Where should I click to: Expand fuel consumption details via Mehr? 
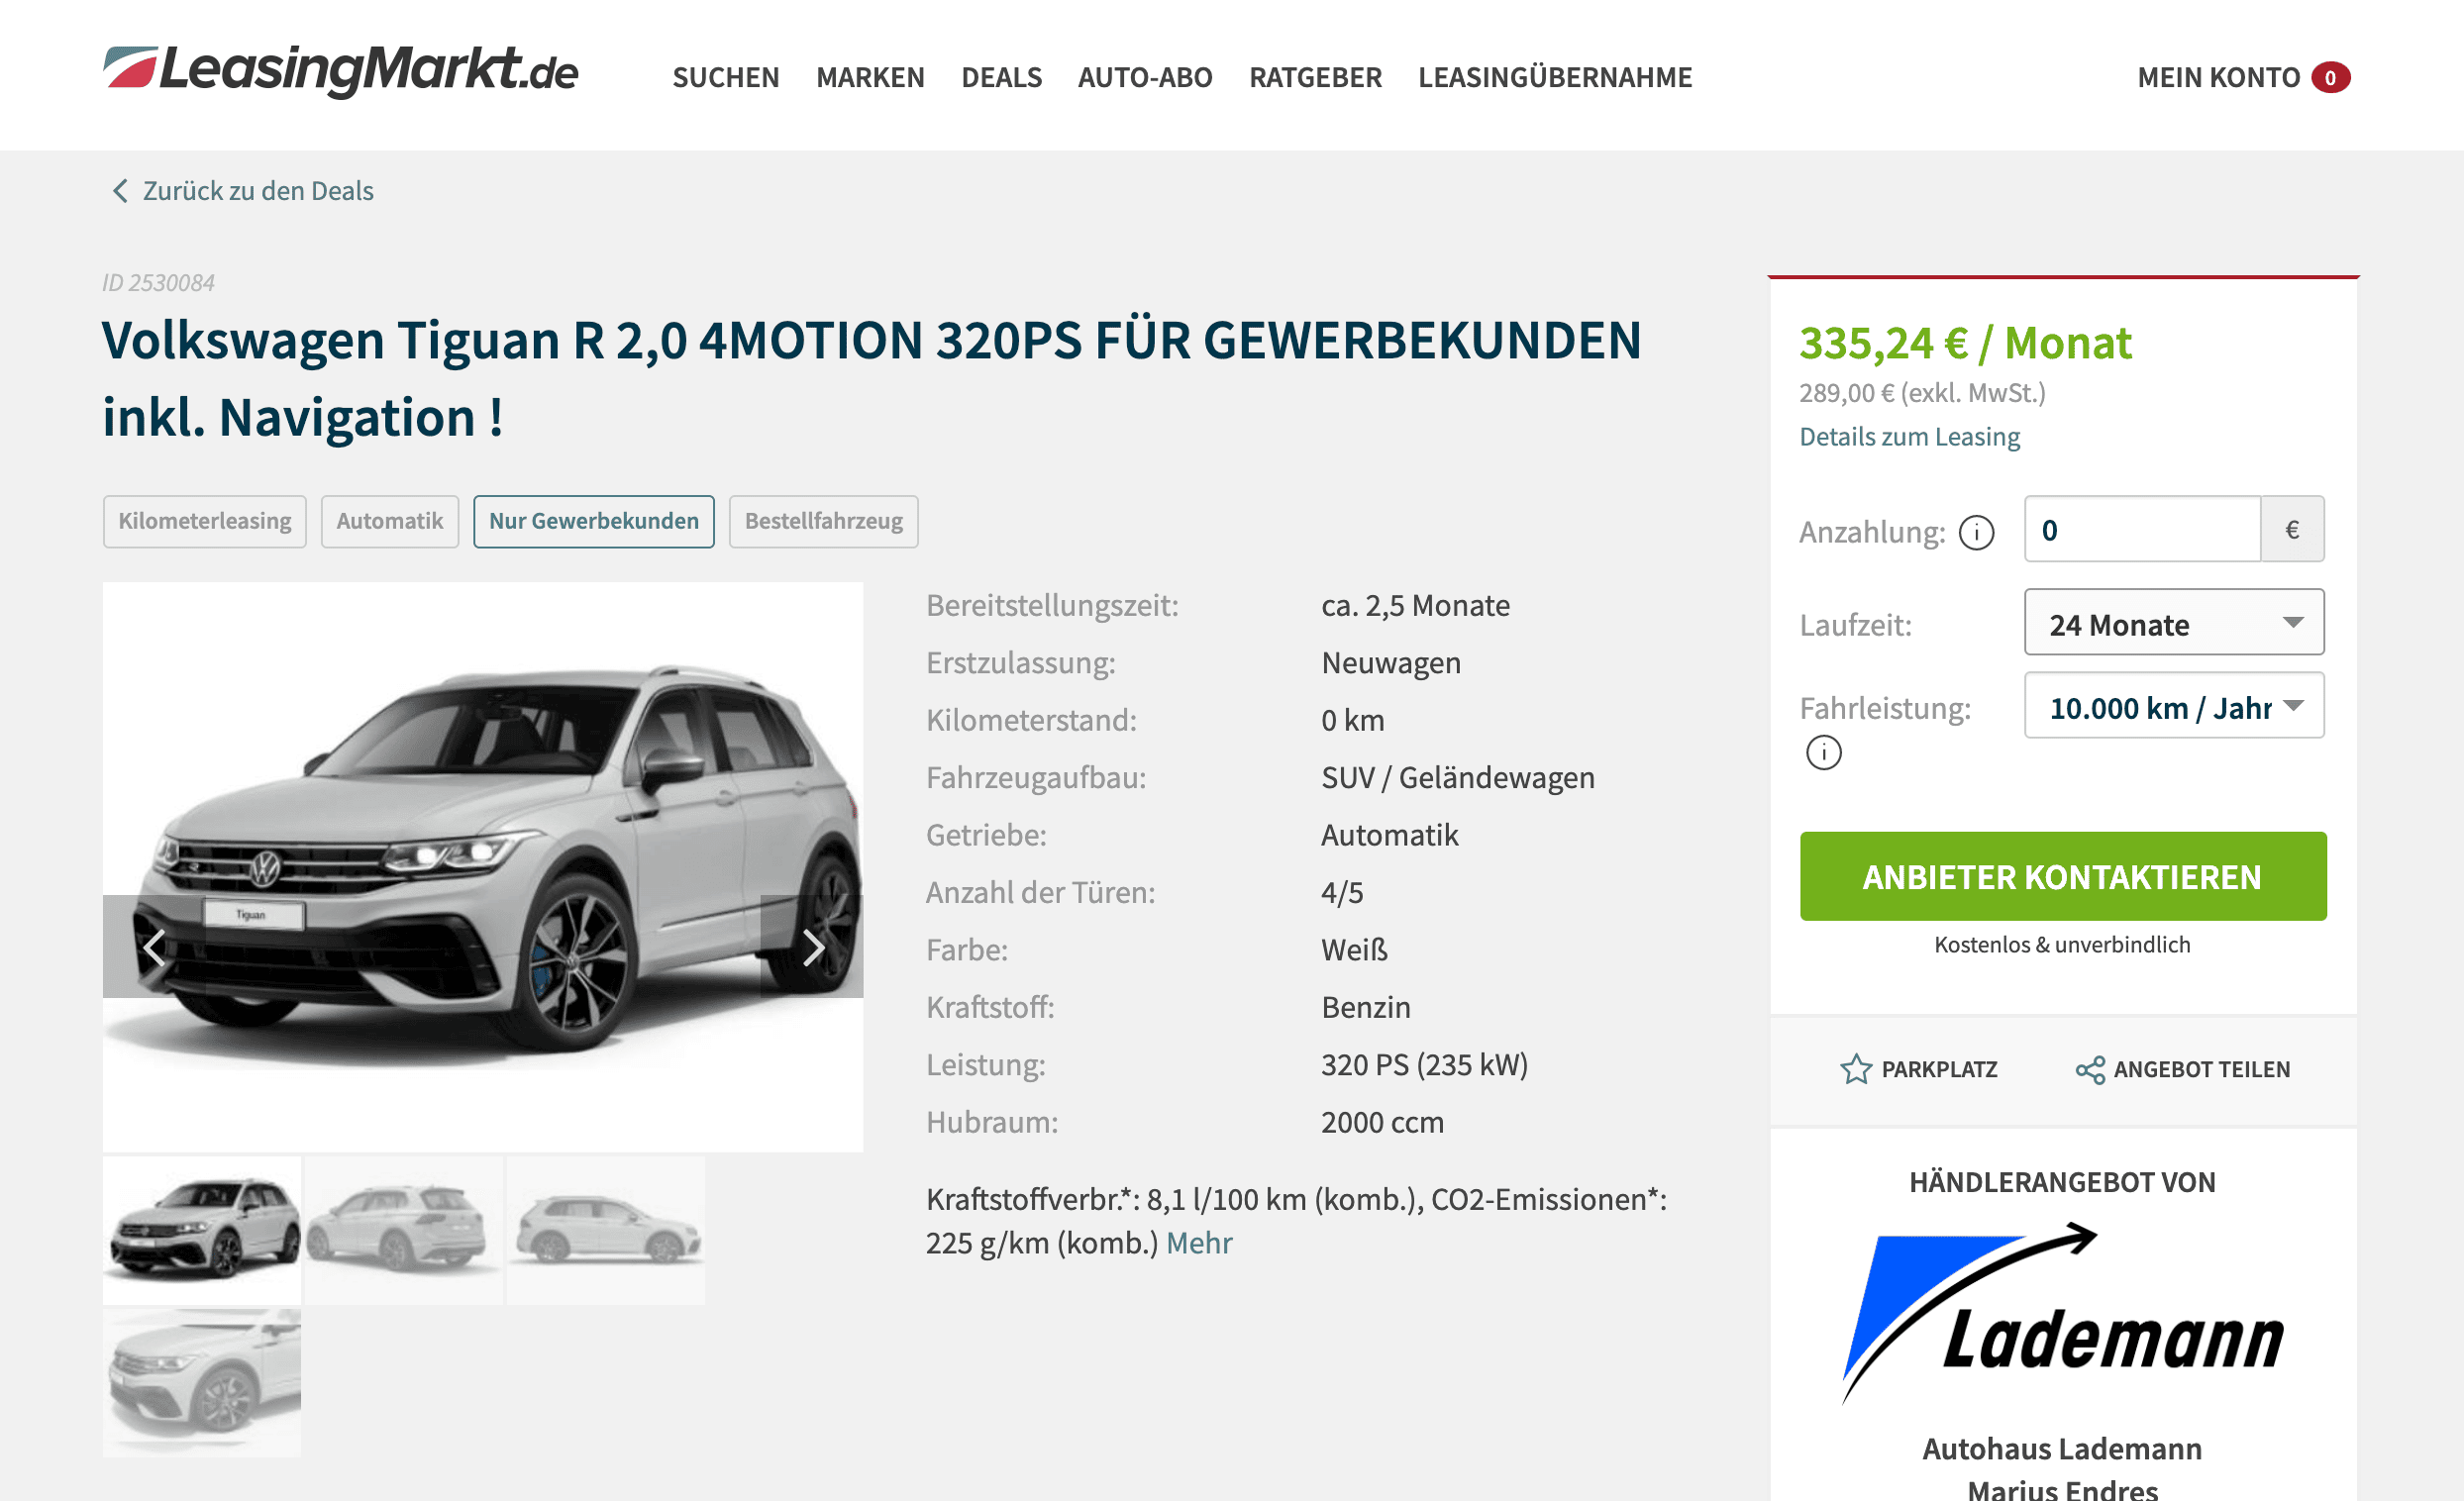1199,1243
